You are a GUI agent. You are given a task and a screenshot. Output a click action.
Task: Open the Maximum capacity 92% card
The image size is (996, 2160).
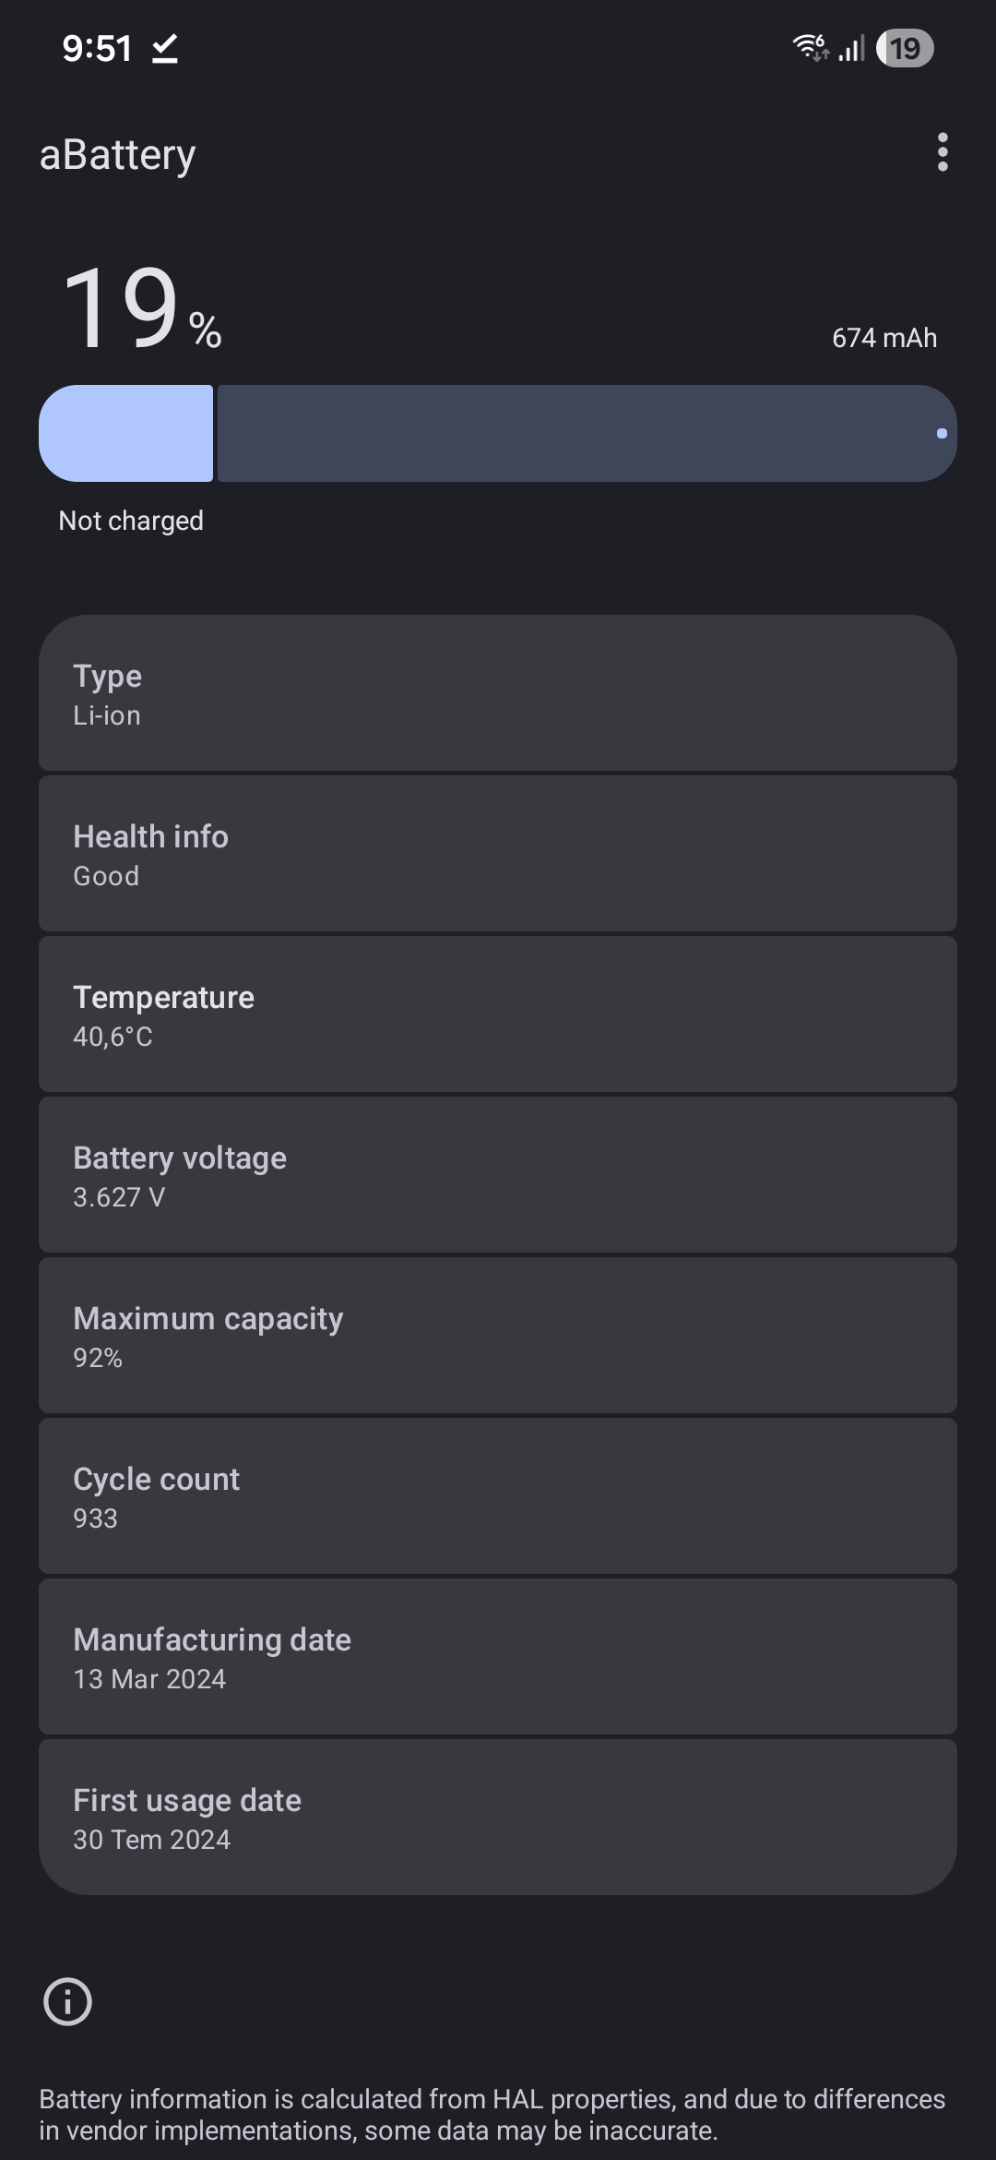tap(498, 1335)
